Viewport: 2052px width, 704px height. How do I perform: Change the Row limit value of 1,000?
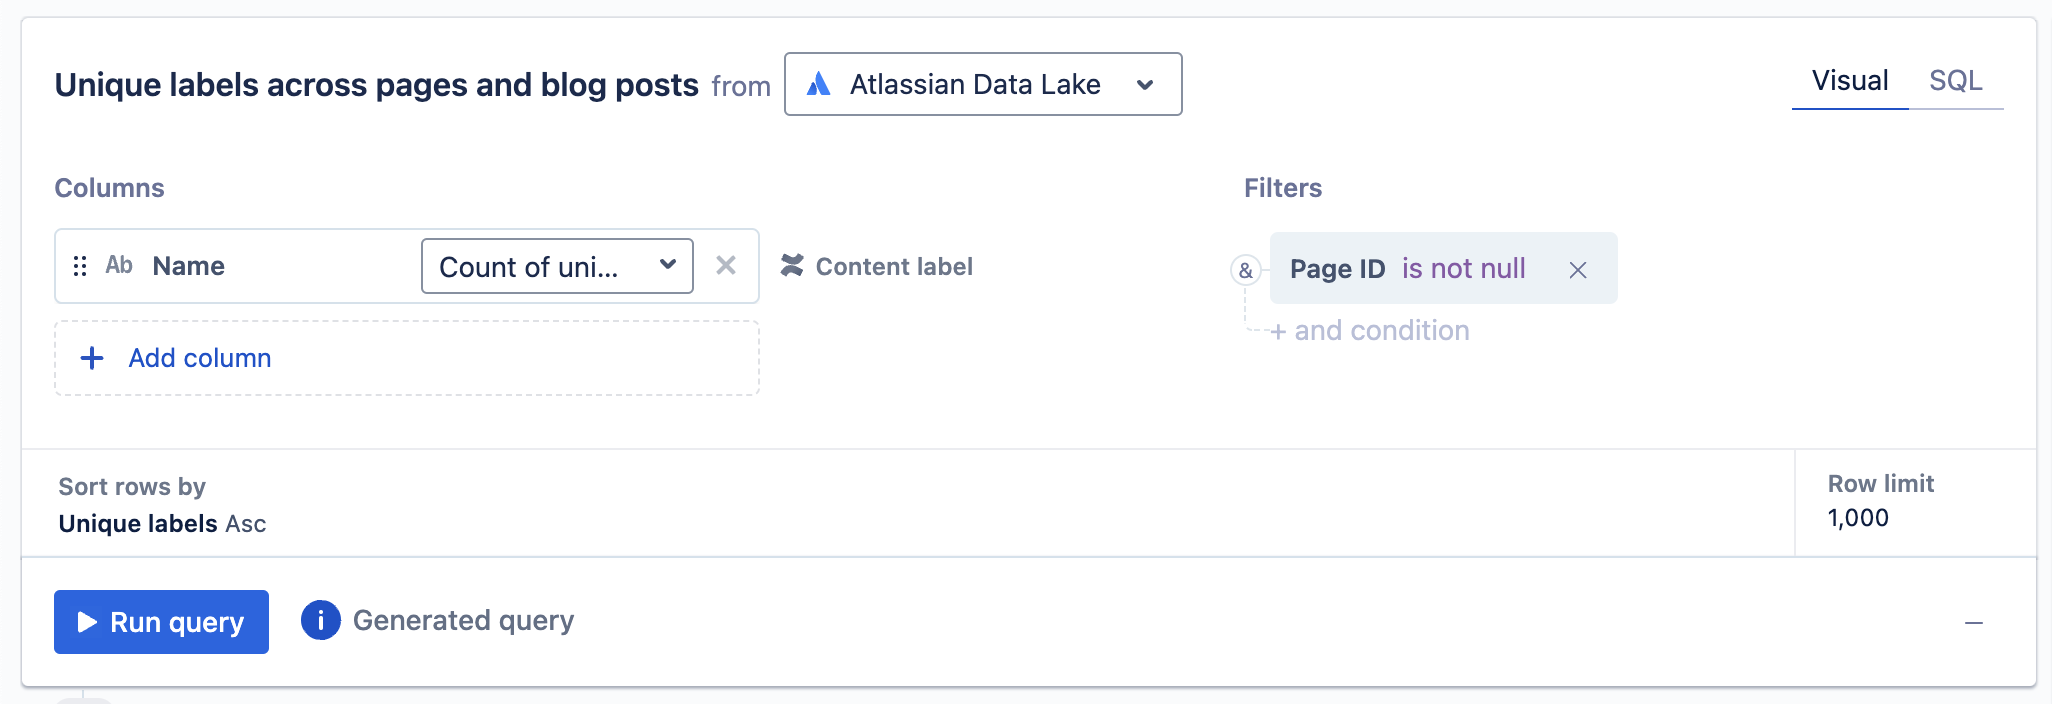(x=1858, y=518)
